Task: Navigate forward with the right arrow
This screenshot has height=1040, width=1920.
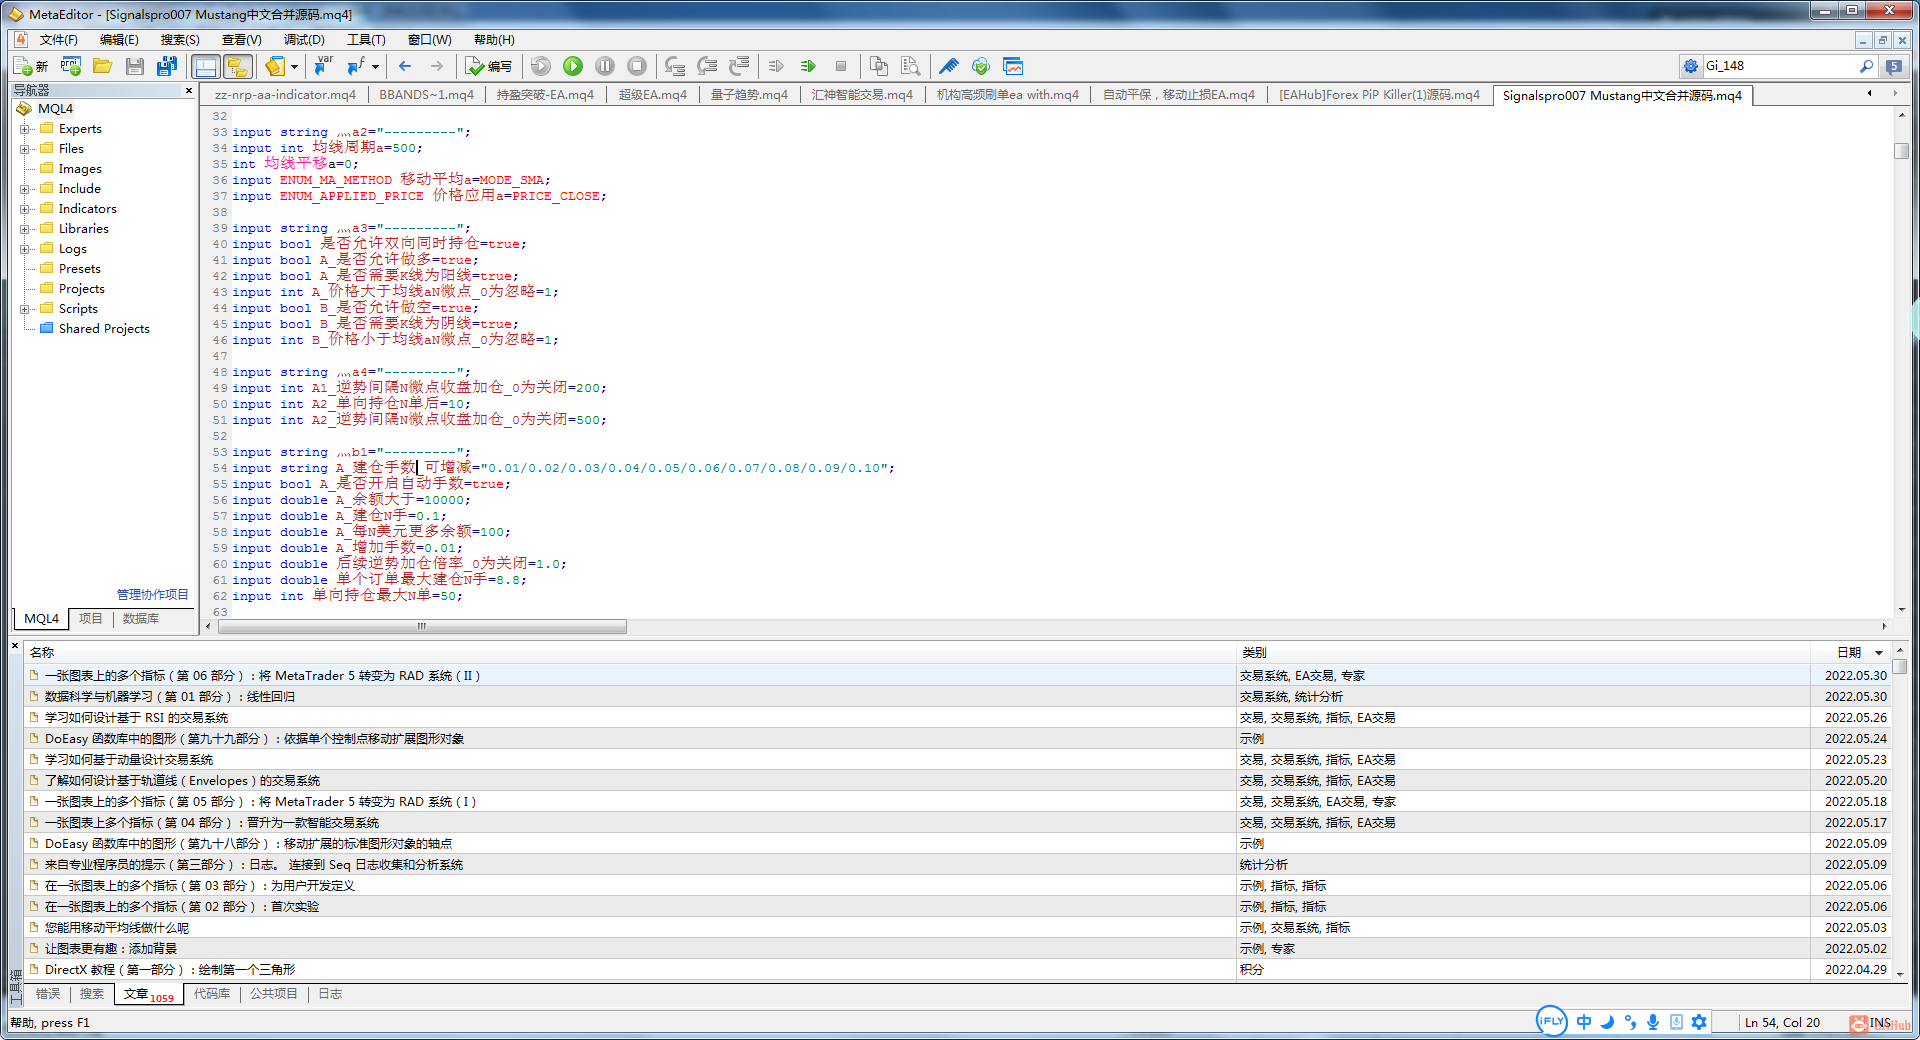Action: (x=437, y=66)
